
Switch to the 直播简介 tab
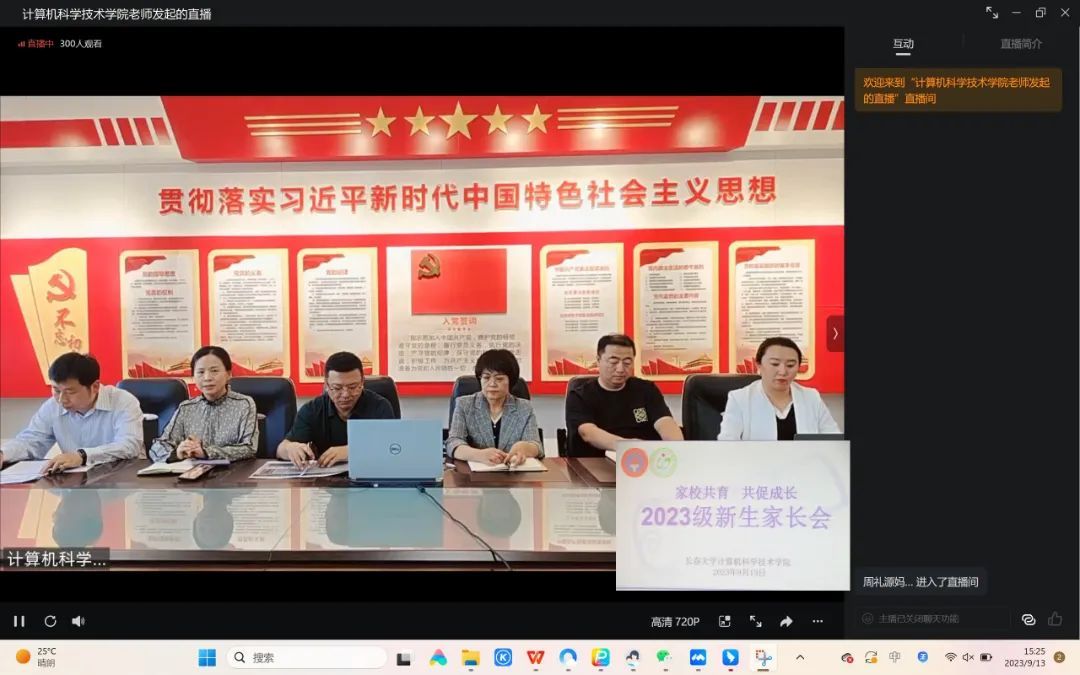tap(1020, 44)
